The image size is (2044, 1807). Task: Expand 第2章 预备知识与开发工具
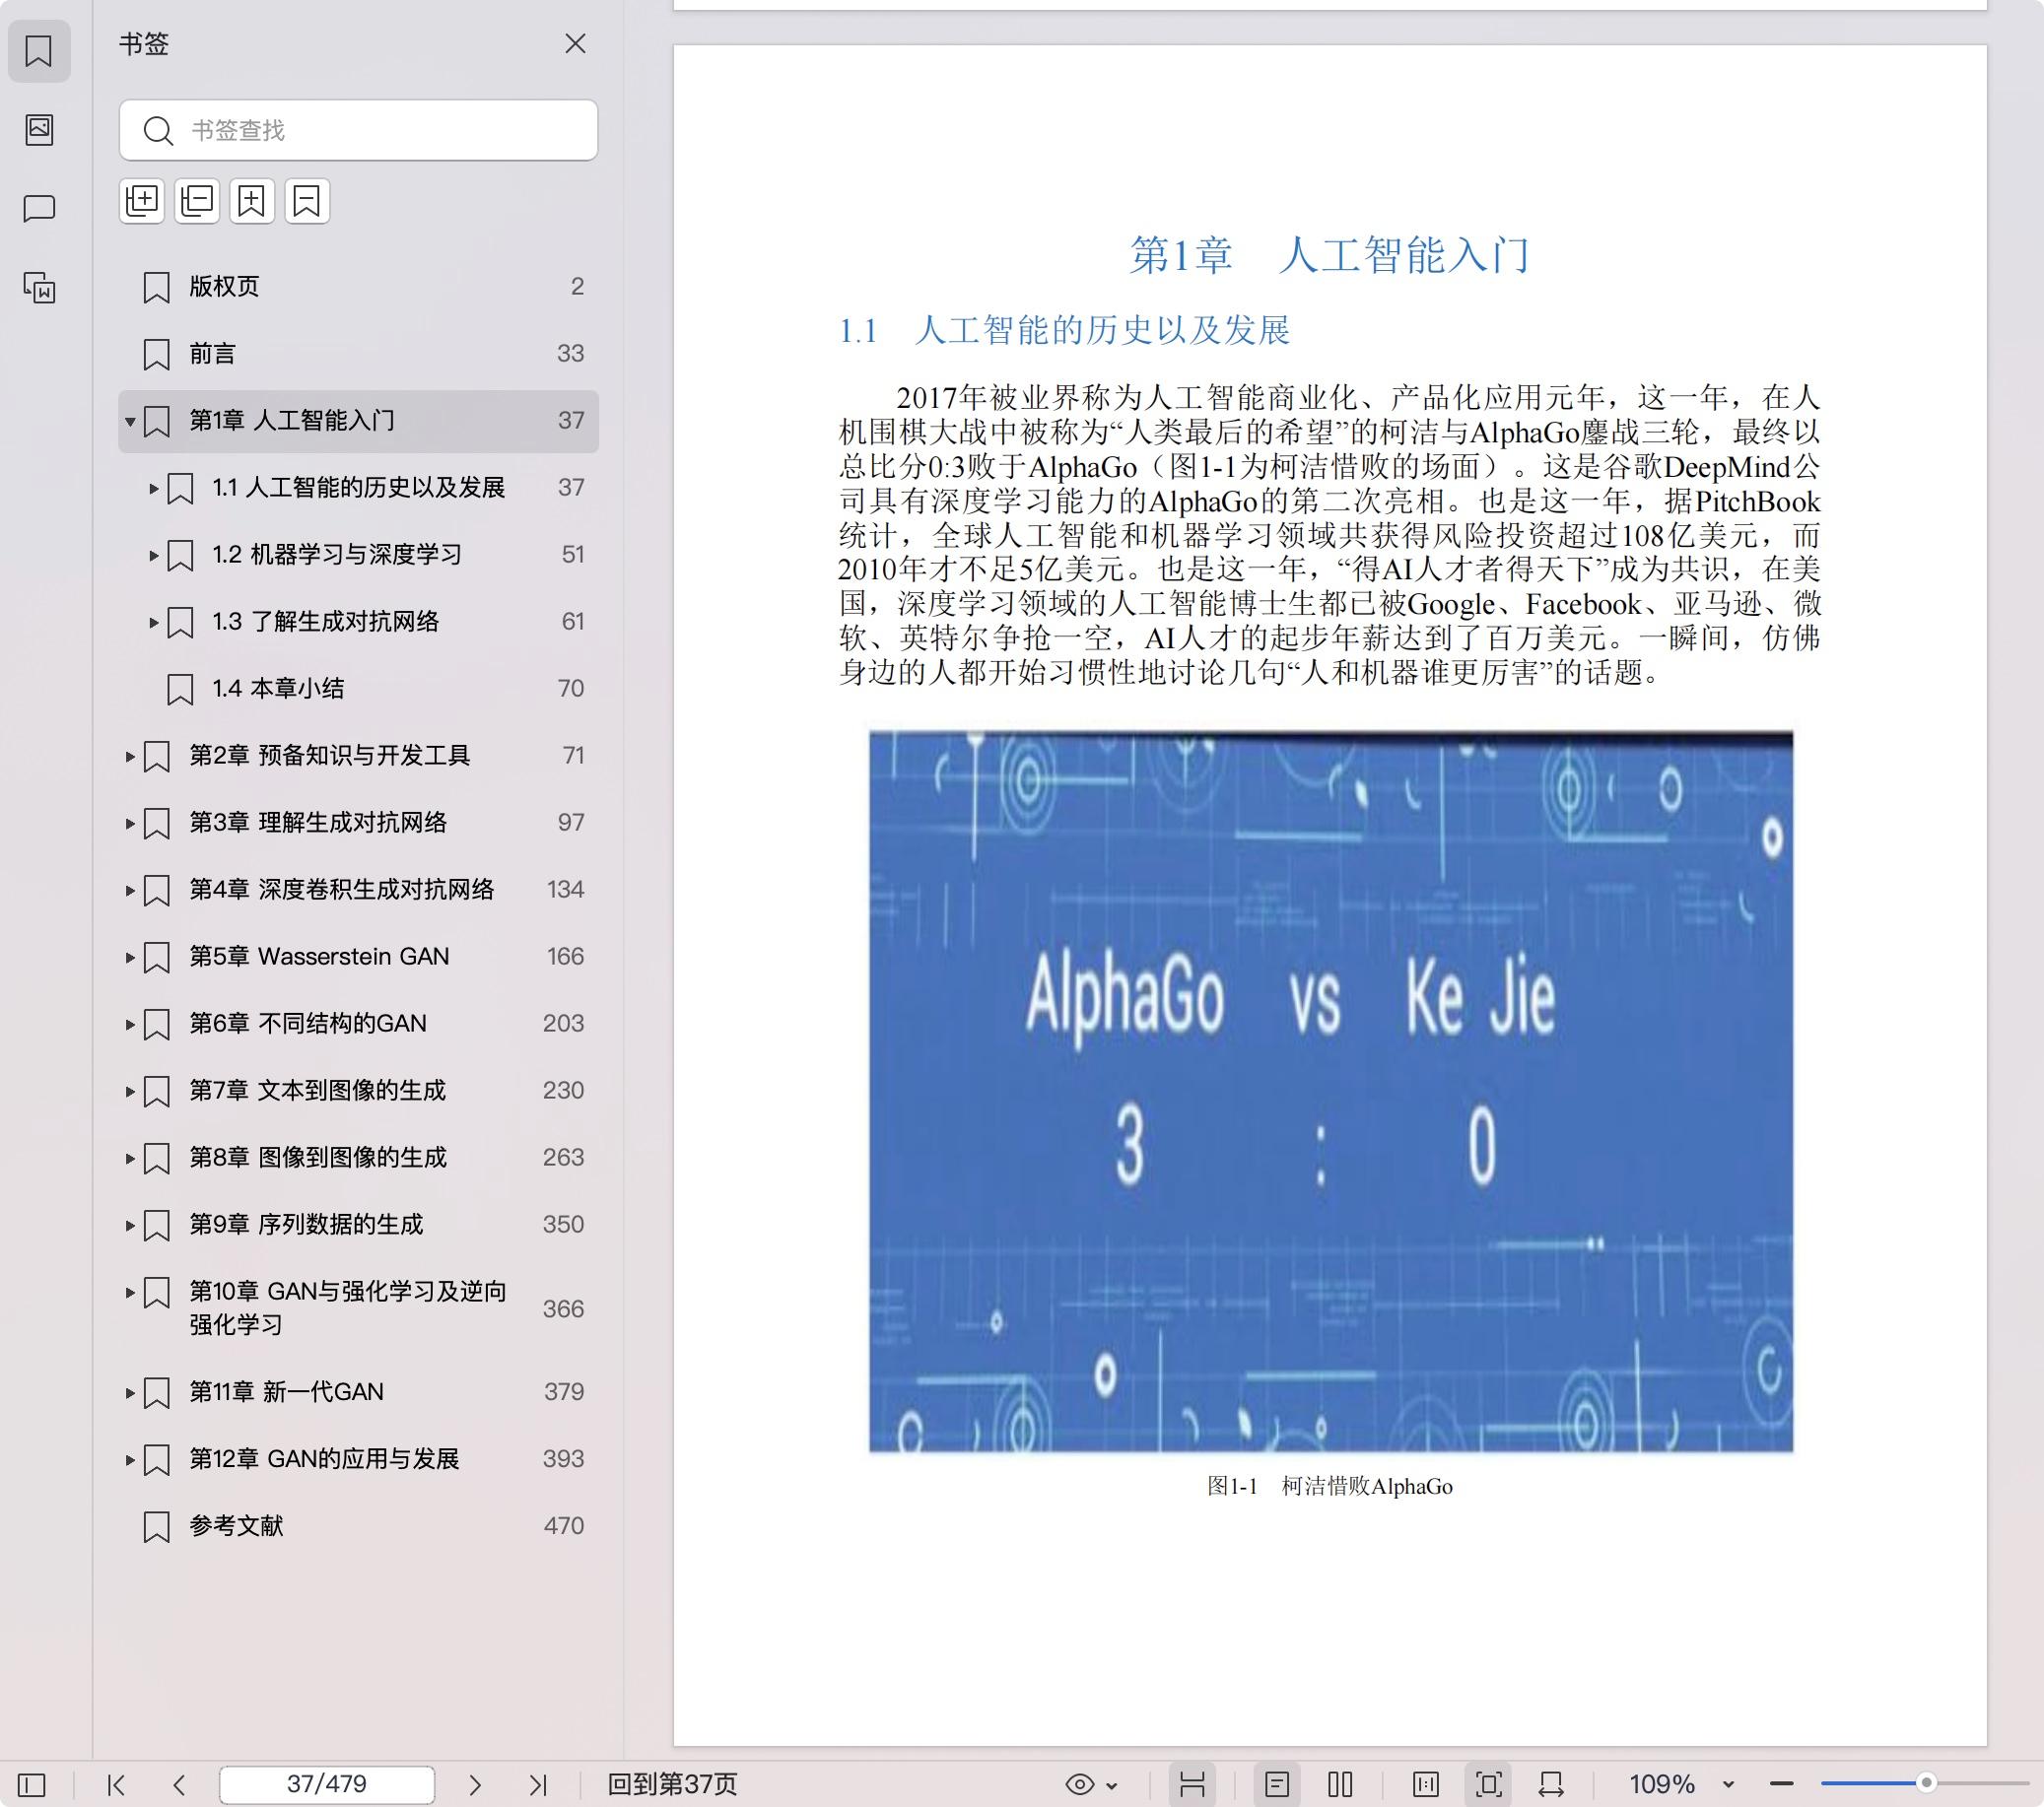tap(129, 756)
